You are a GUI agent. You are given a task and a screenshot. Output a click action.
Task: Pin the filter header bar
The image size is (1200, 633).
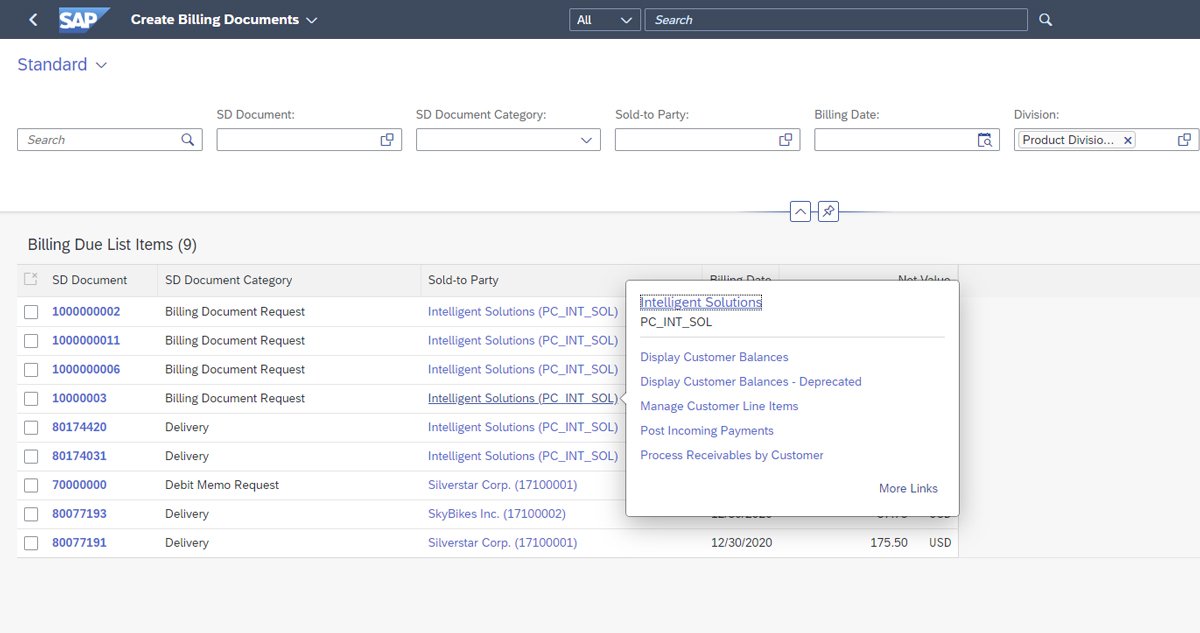828,212
